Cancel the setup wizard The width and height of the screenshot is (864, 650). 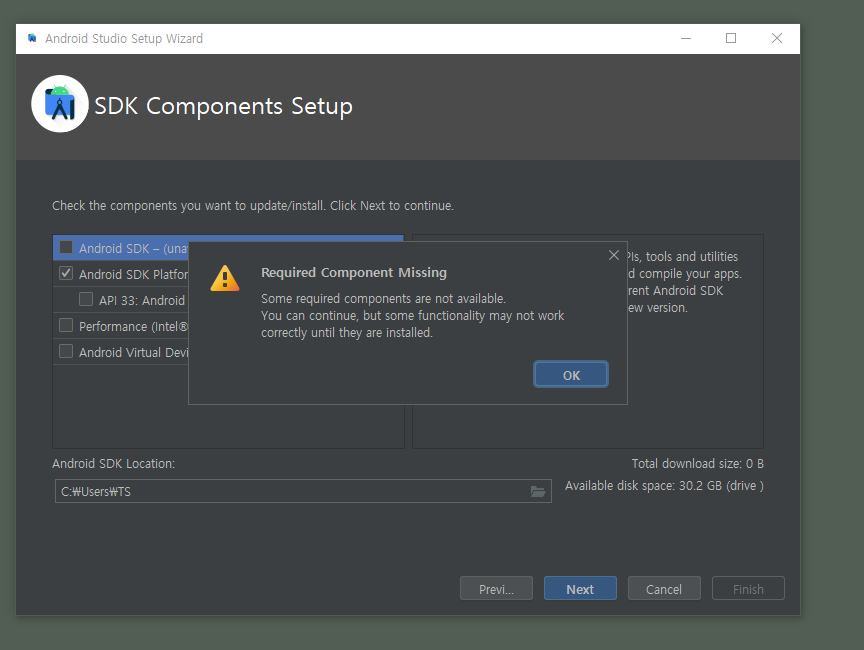[664, 588]
